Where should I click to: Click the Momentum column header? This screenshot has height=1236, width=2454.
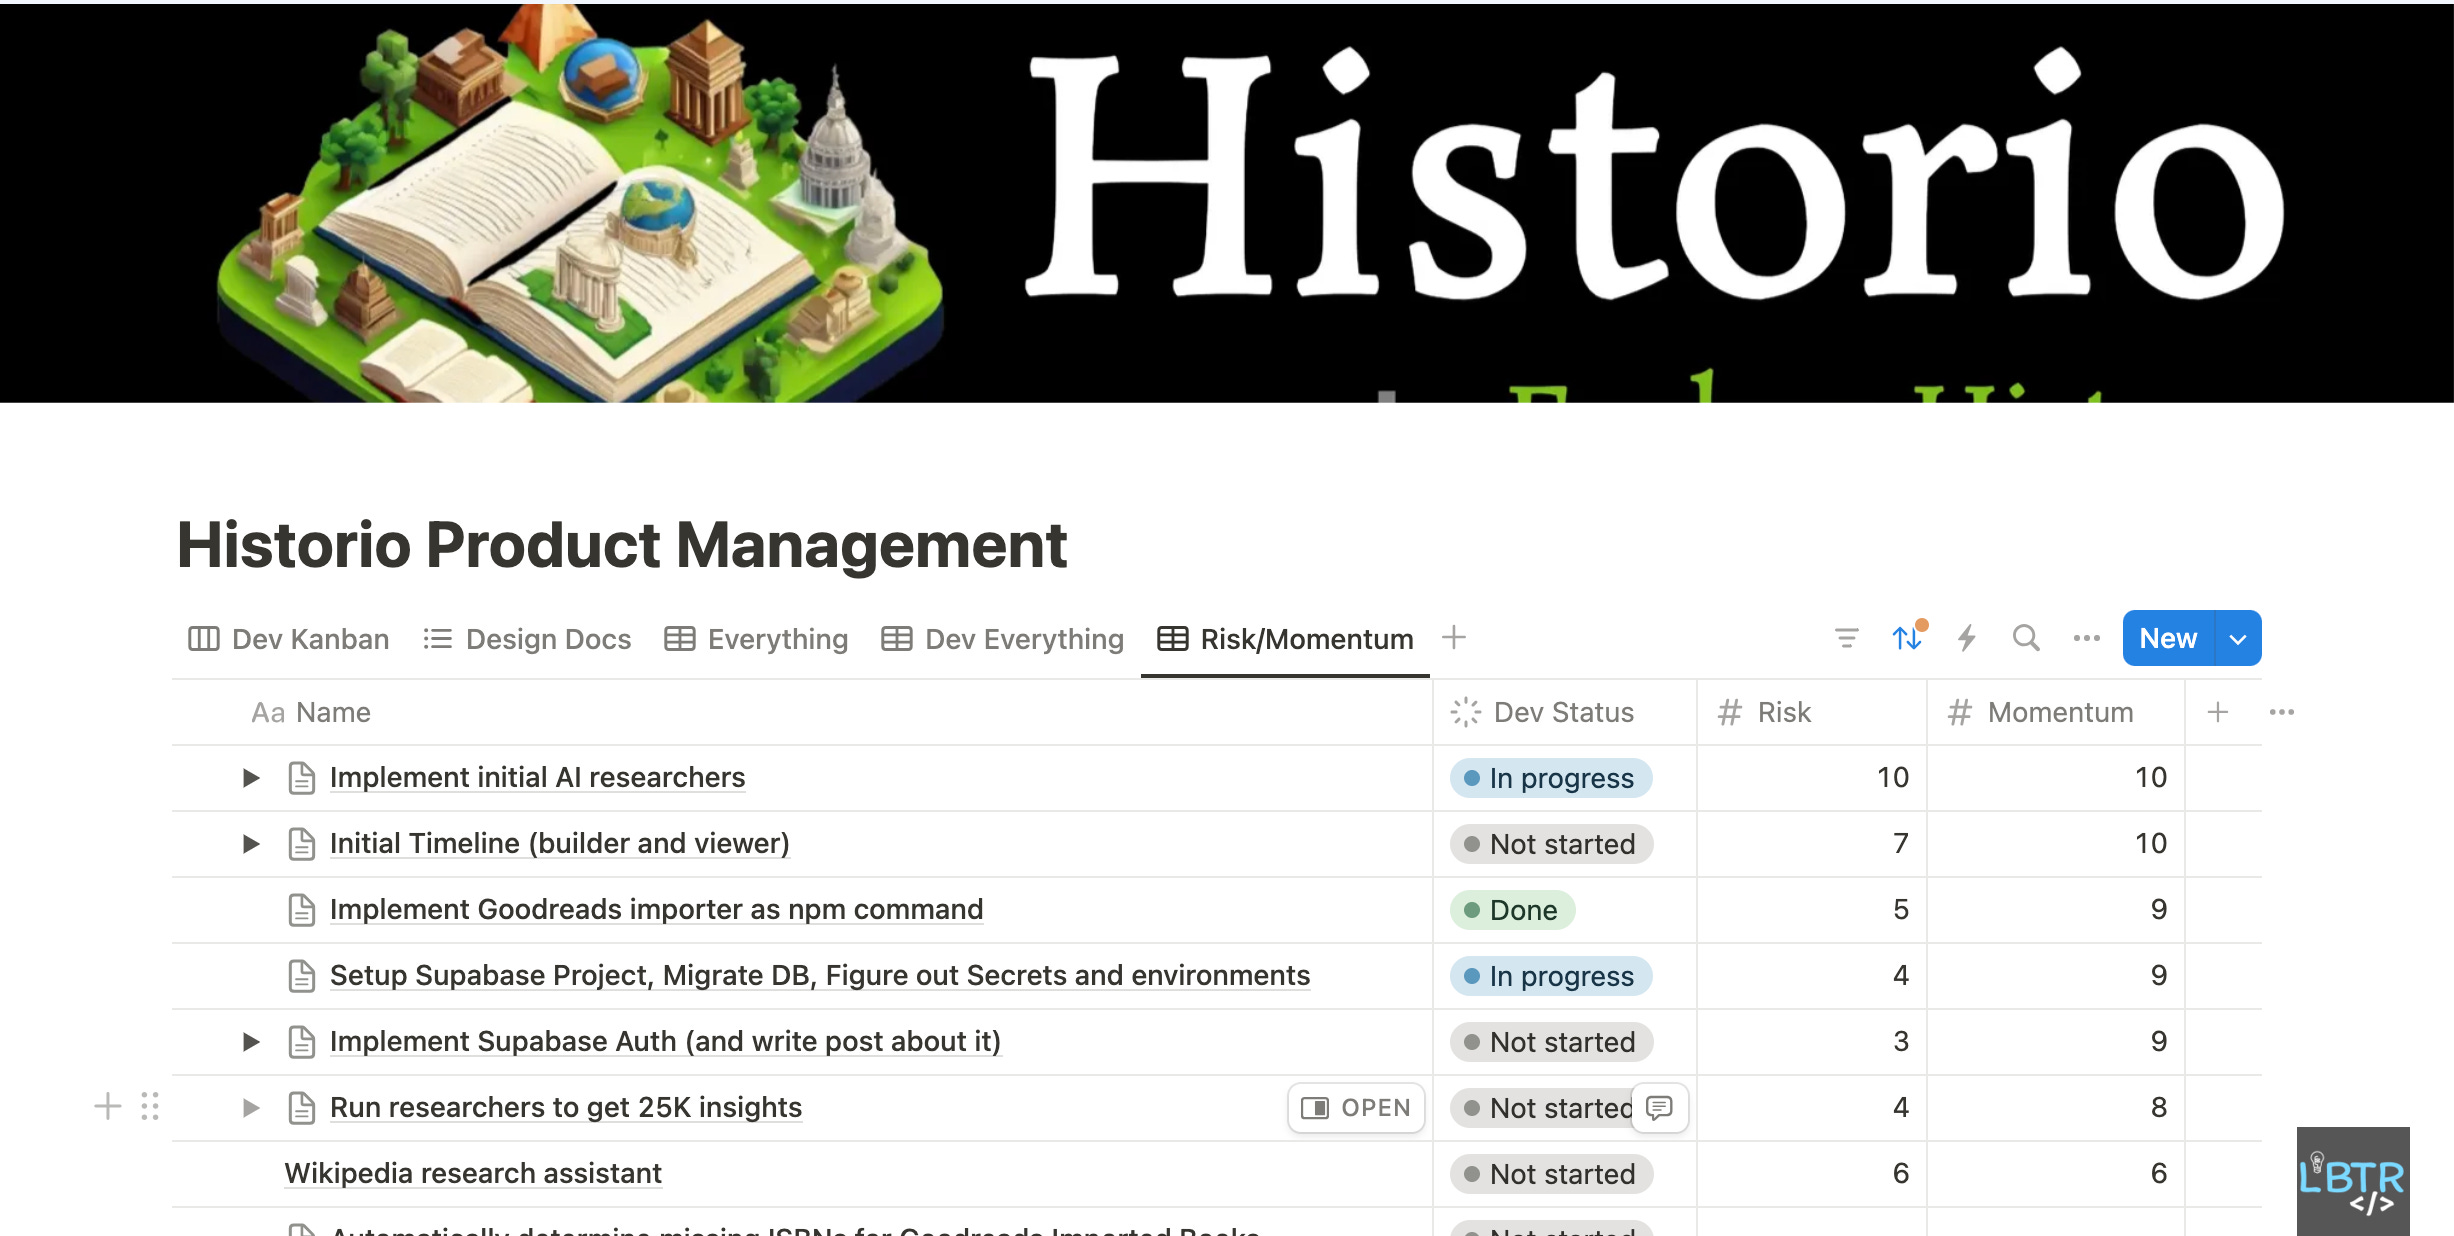click(2056, 712)
